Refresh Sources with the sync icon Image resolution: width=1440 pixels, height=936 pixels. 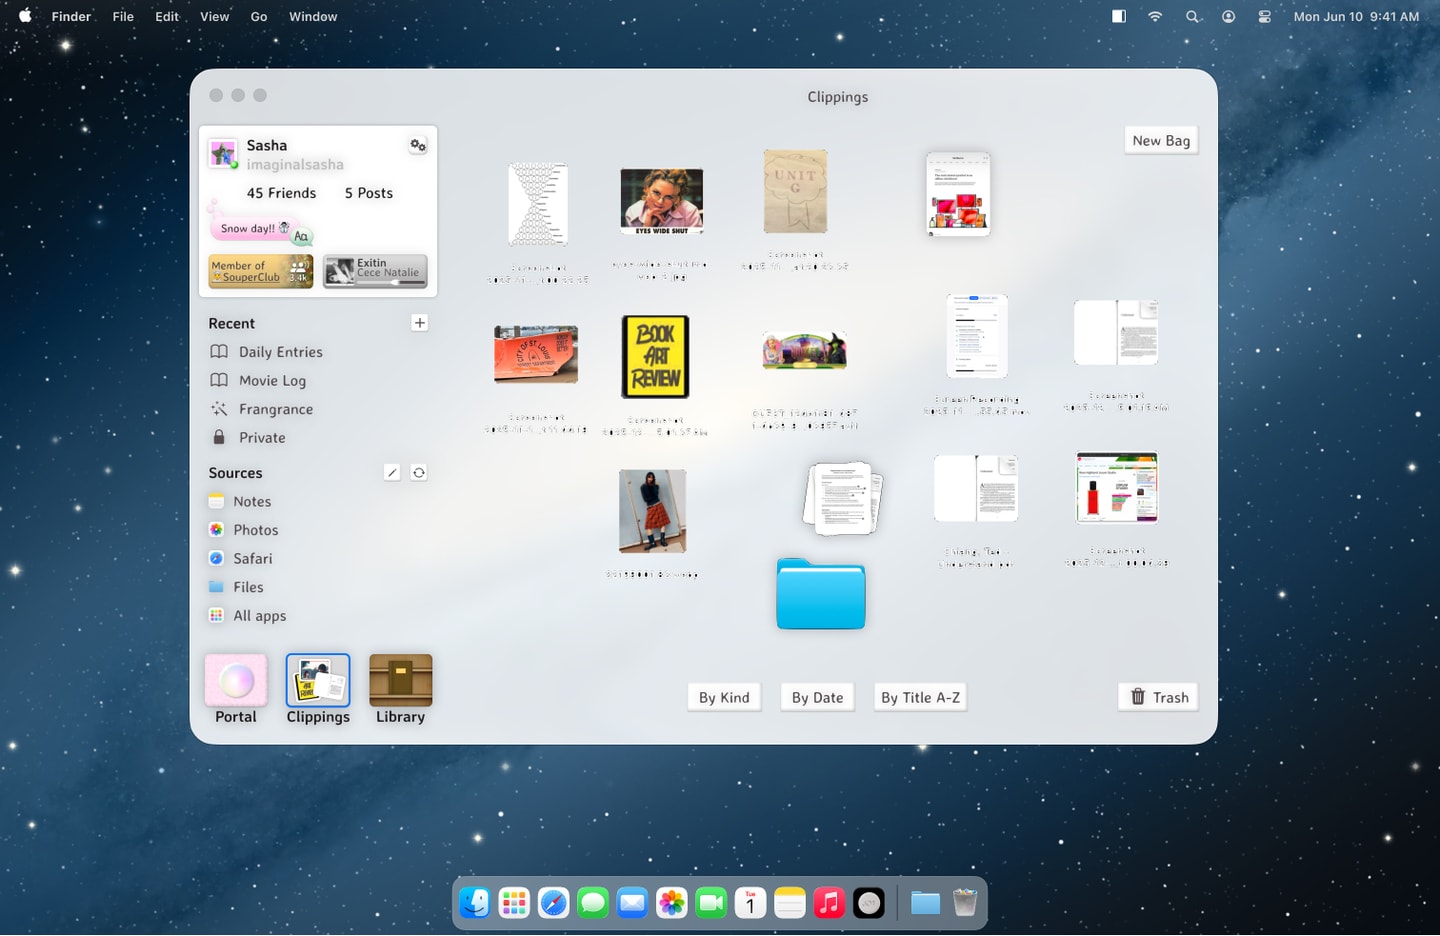[419, 473]
